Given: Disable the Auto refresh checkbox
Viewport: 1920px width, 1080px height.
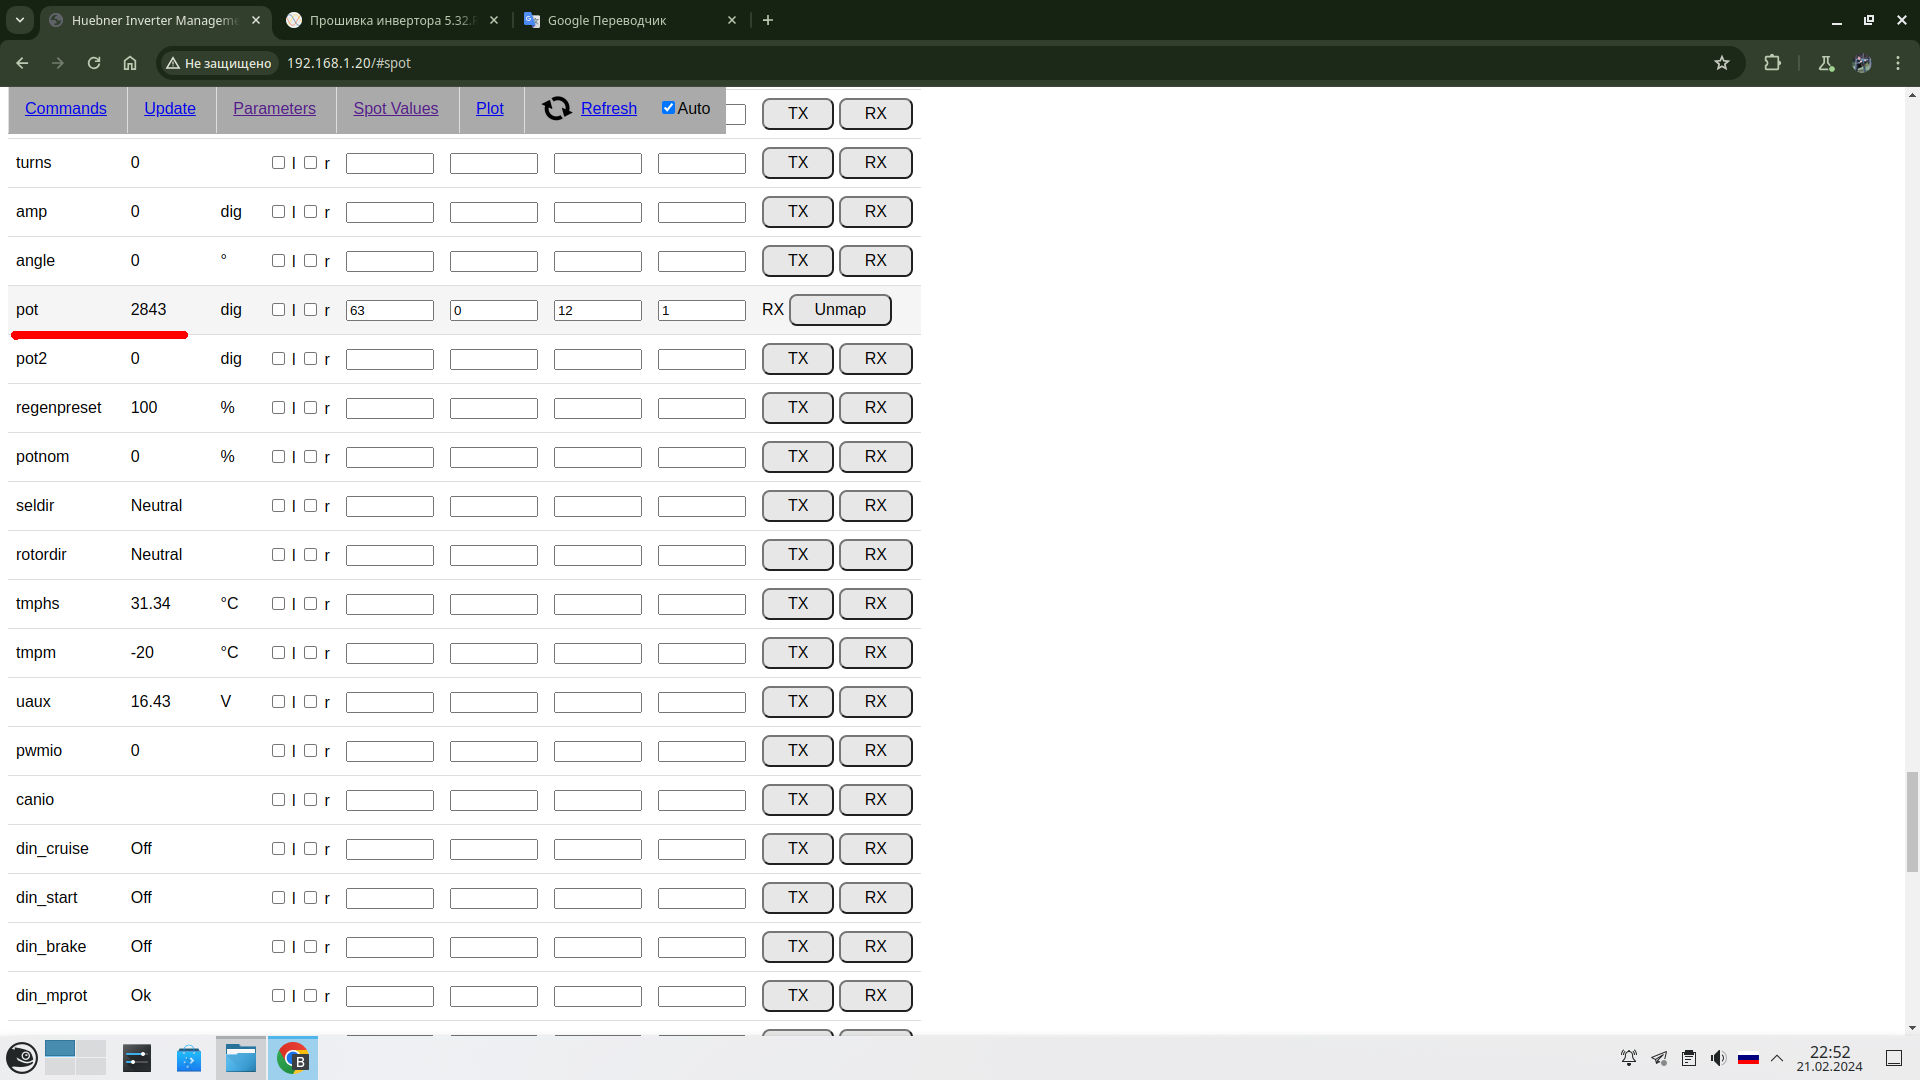Looking at the screenshot, I should 668,108.
